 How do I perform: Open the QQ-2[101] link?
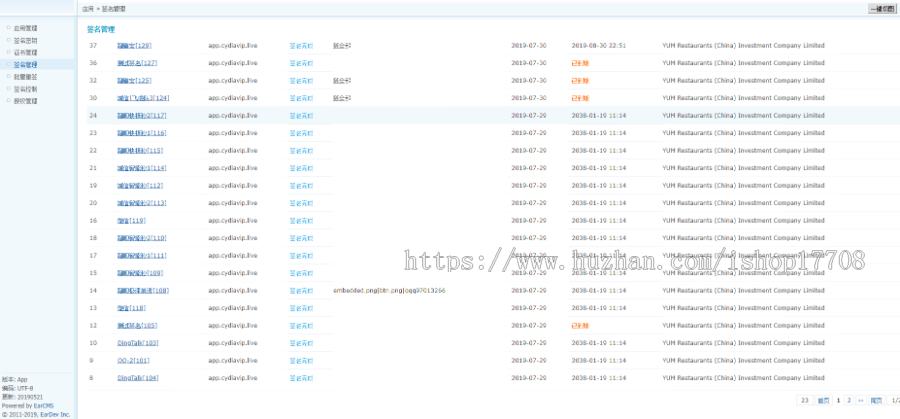pyautogui.click(x=134, y=360)
